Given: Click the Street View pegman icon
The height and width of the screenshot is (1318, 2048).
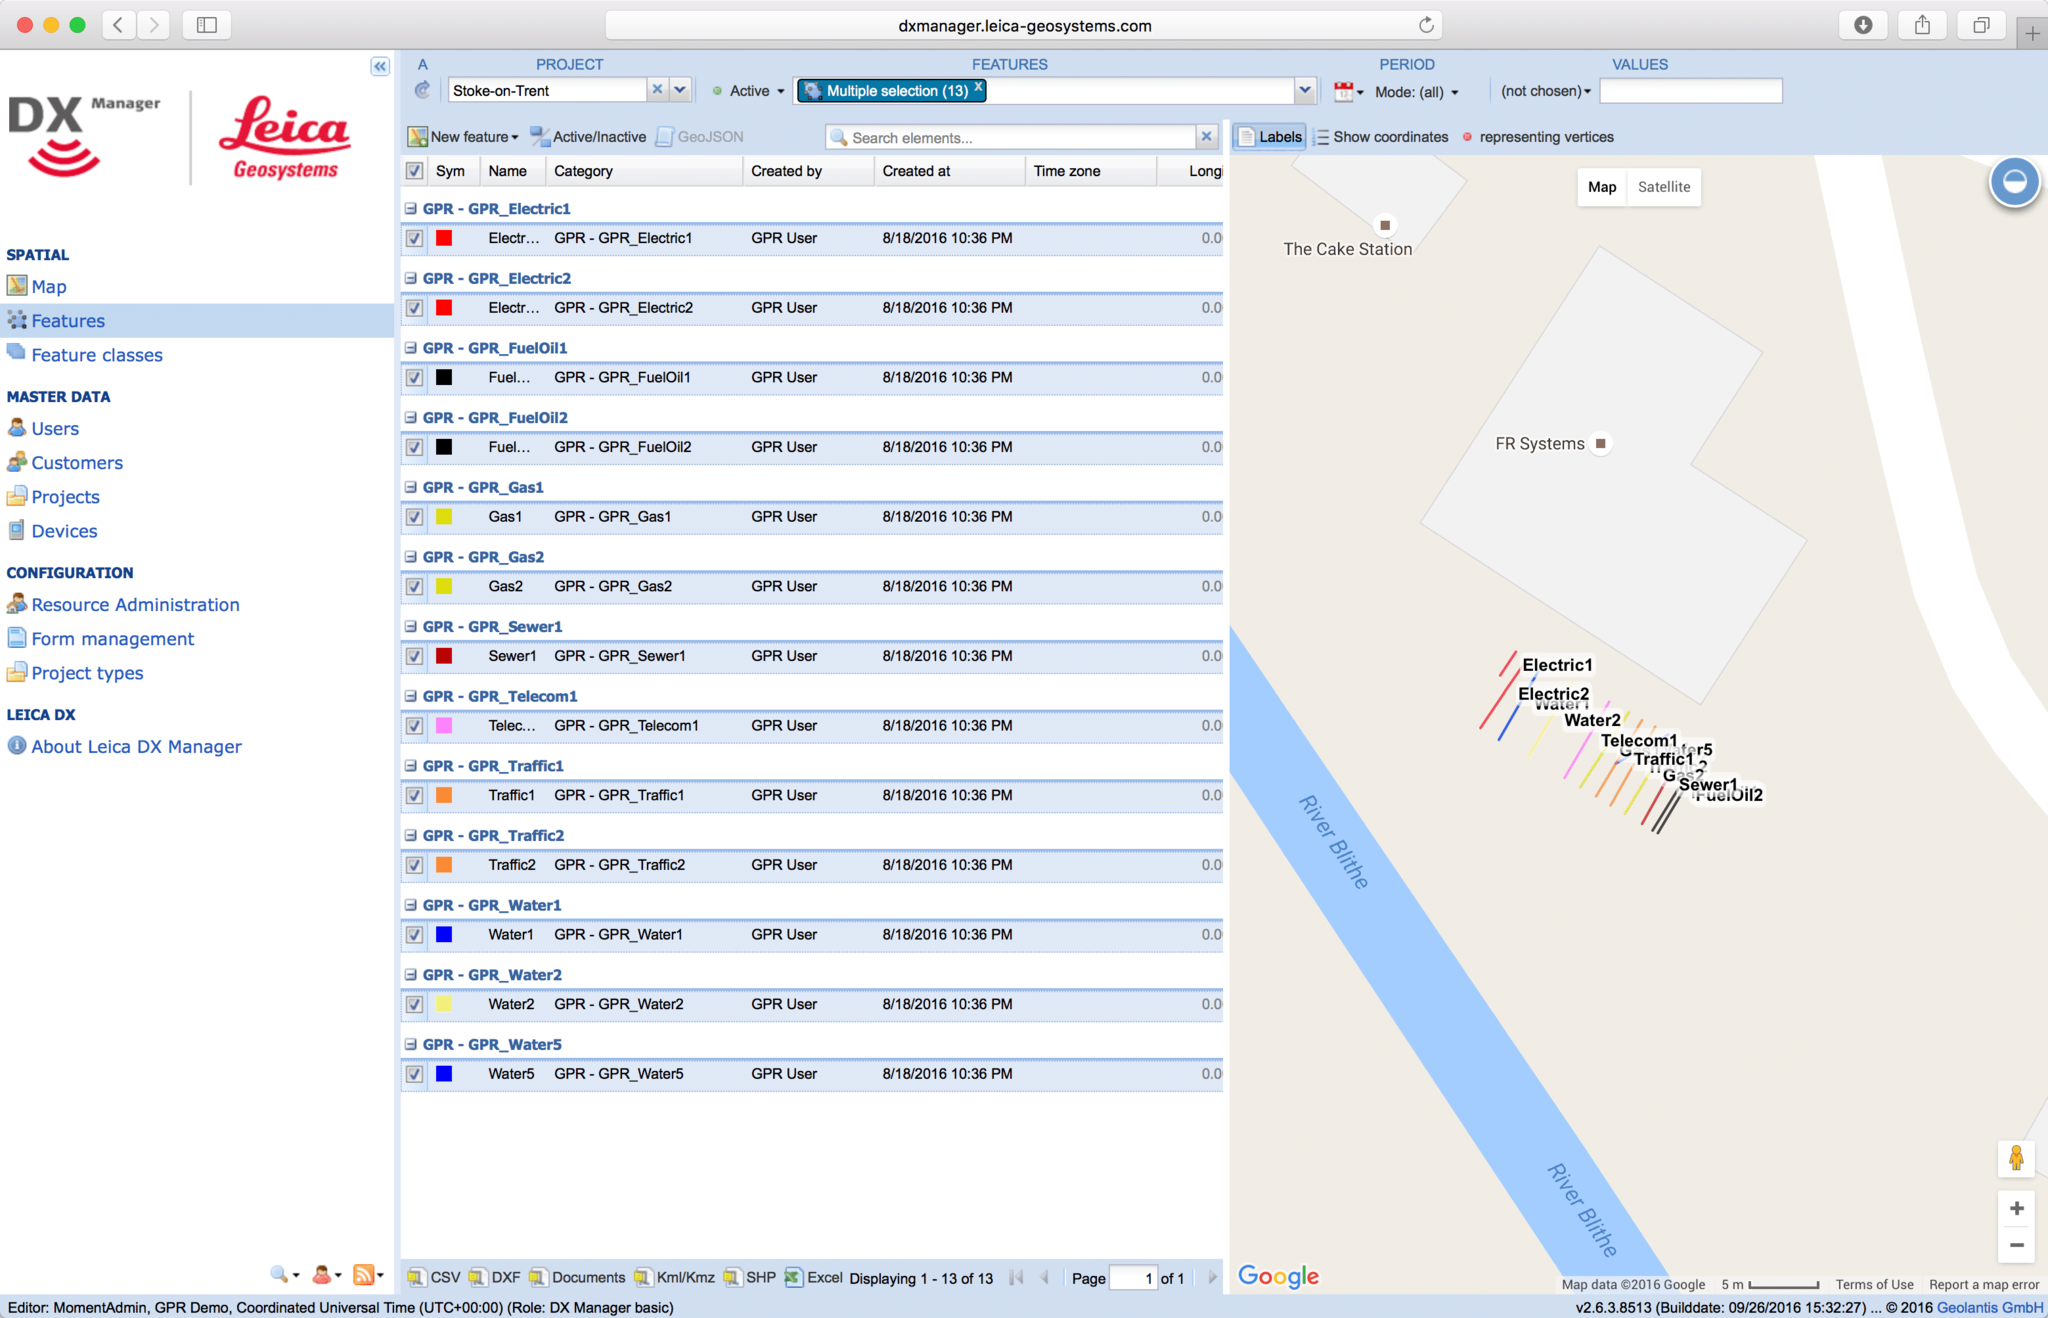Looking at the screenshot, I should 2016,1158.
